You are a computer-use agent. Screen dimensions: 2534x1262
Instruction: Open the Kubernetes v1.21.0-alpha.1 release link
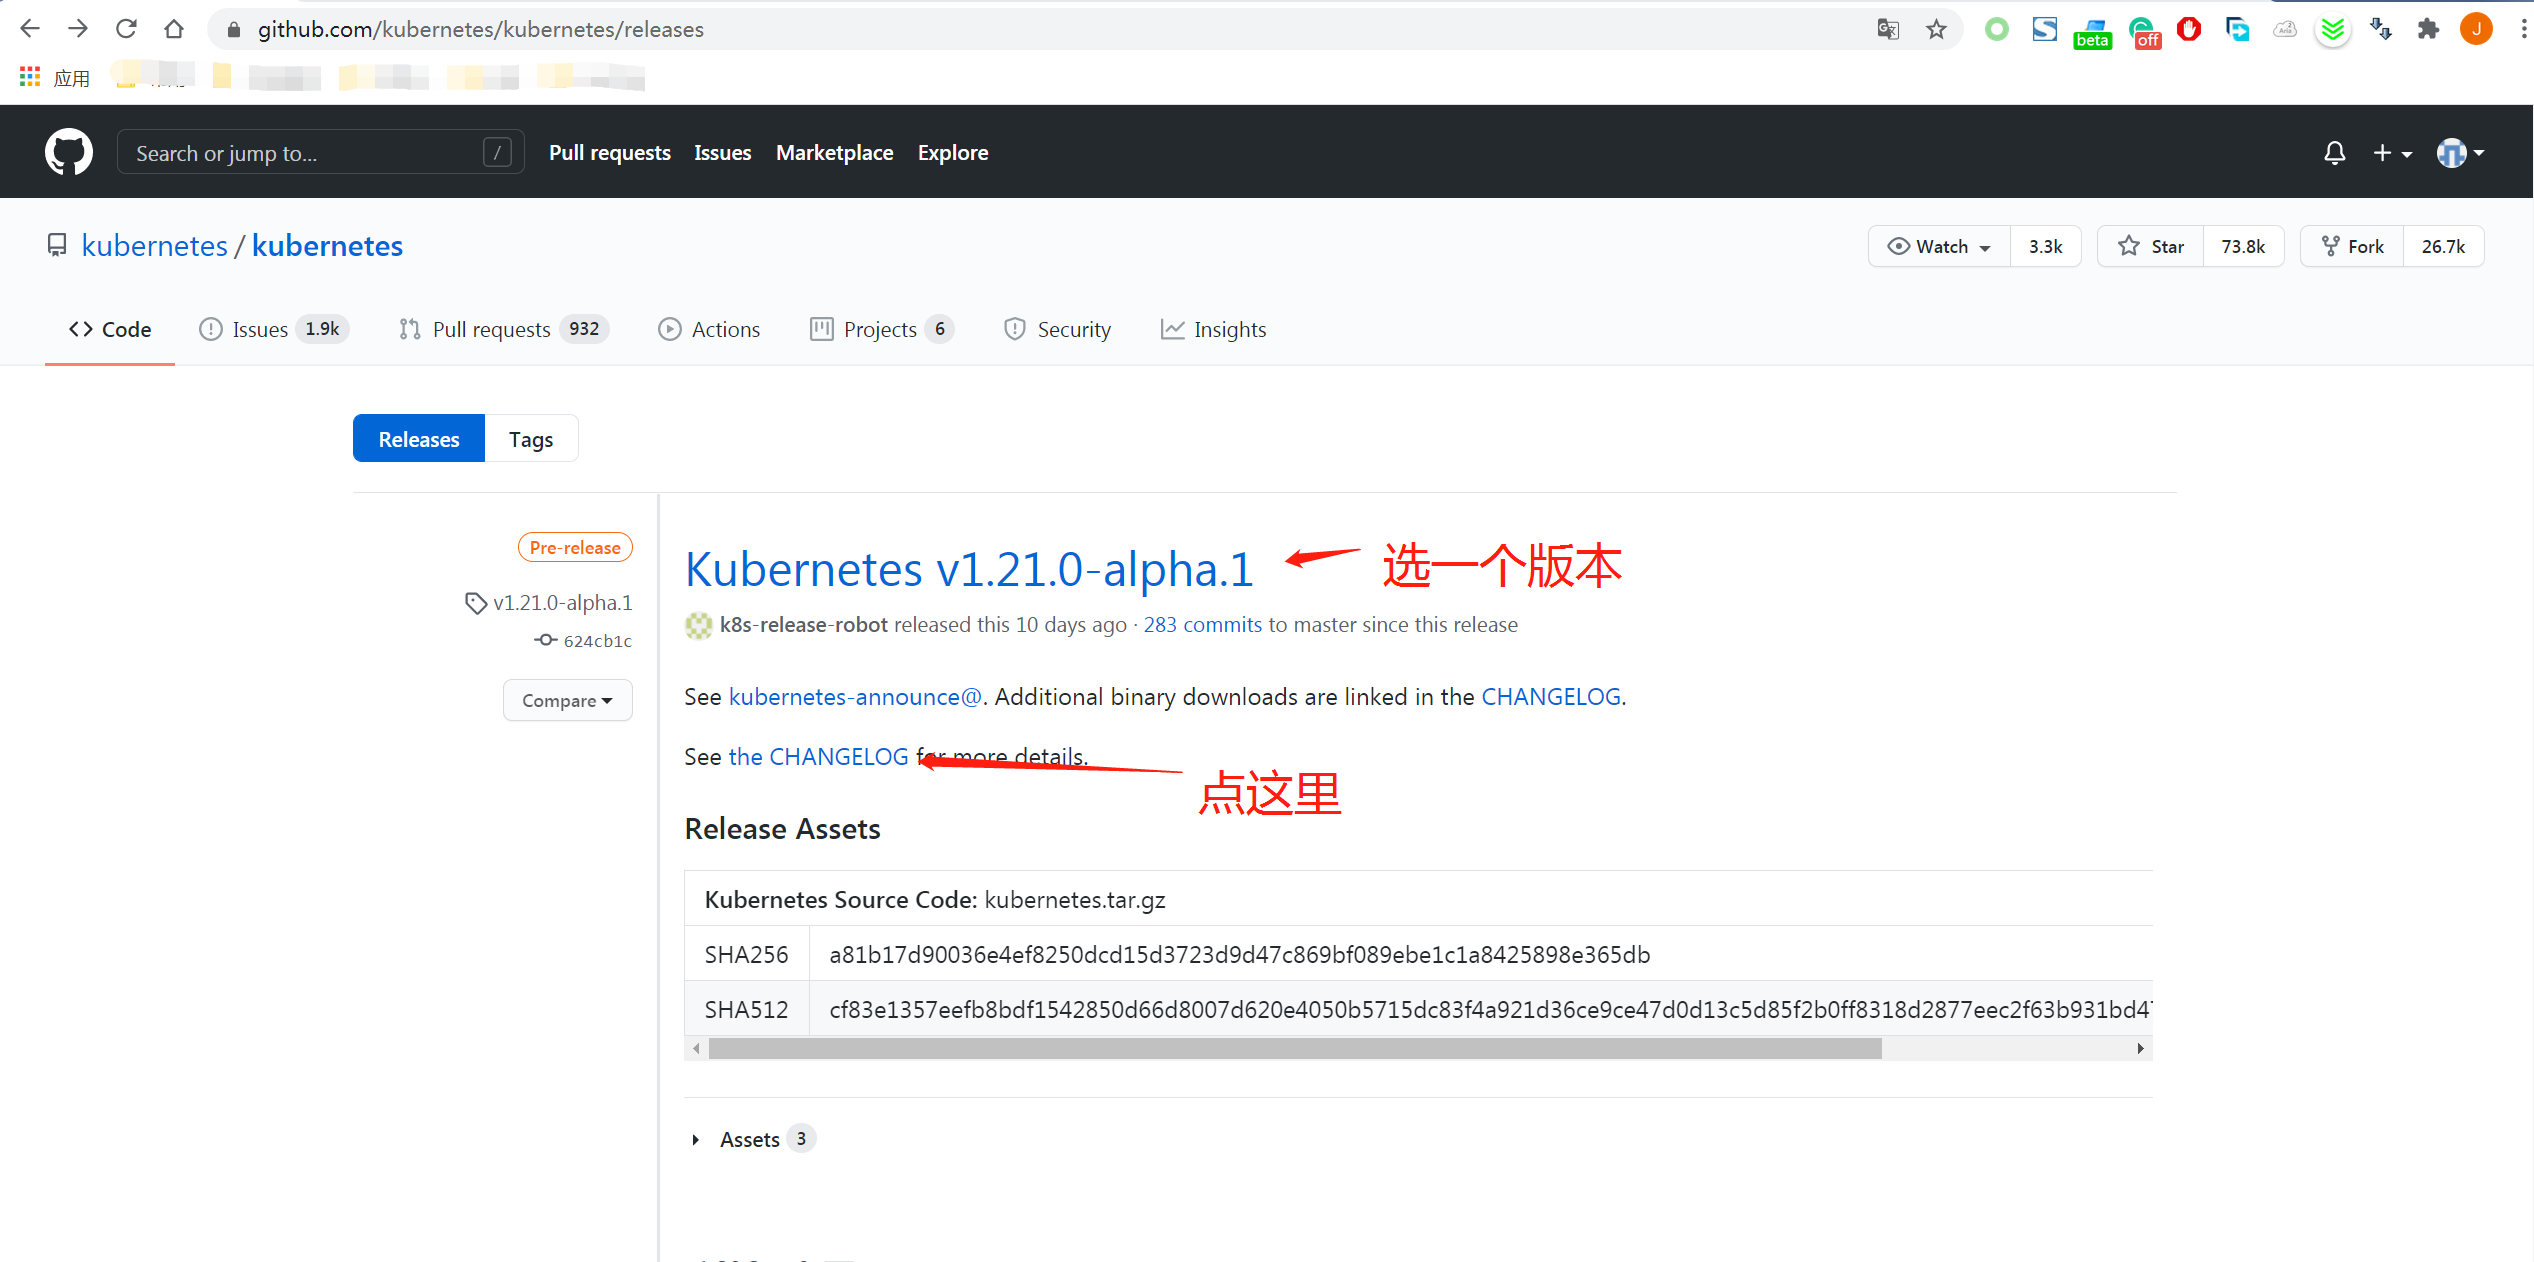click(x=968, y=569)
